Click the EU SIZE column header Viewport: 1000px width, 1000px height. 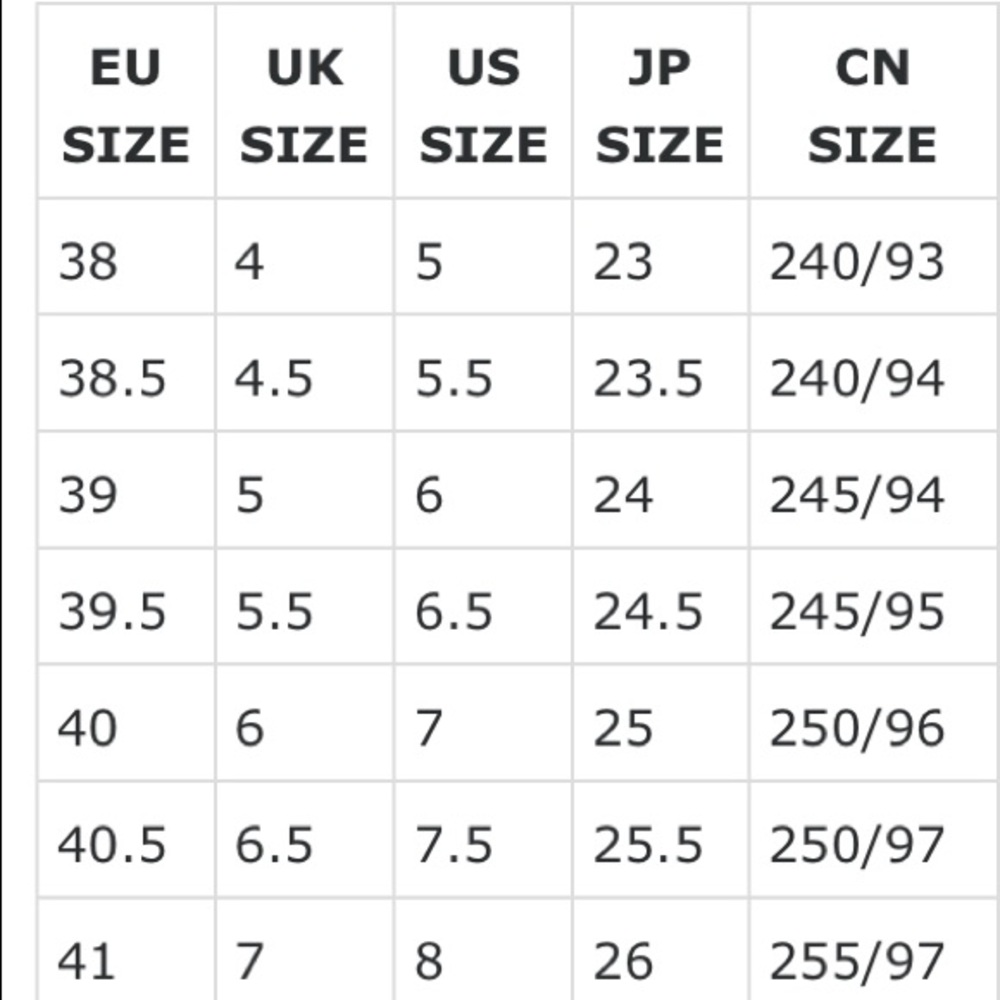(126, 106)
